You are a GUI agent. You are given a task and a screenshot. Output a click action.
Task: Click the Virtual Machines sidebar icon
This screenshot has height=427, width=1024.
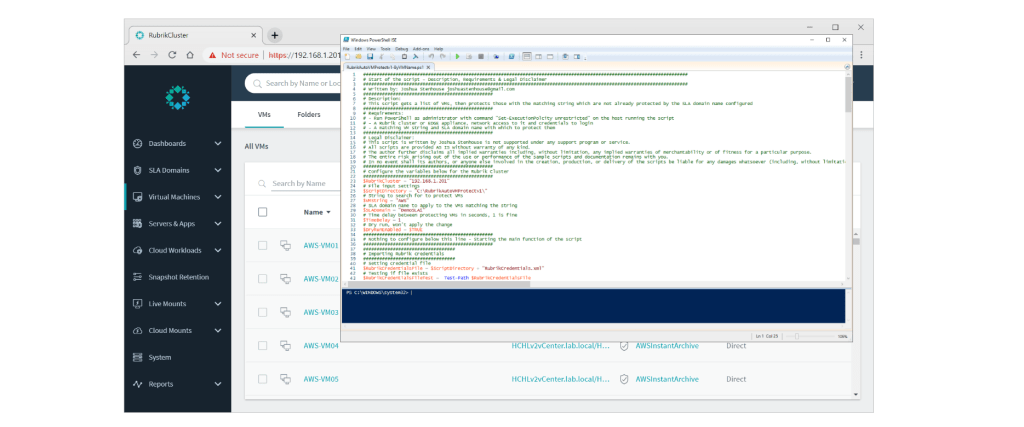137,197
